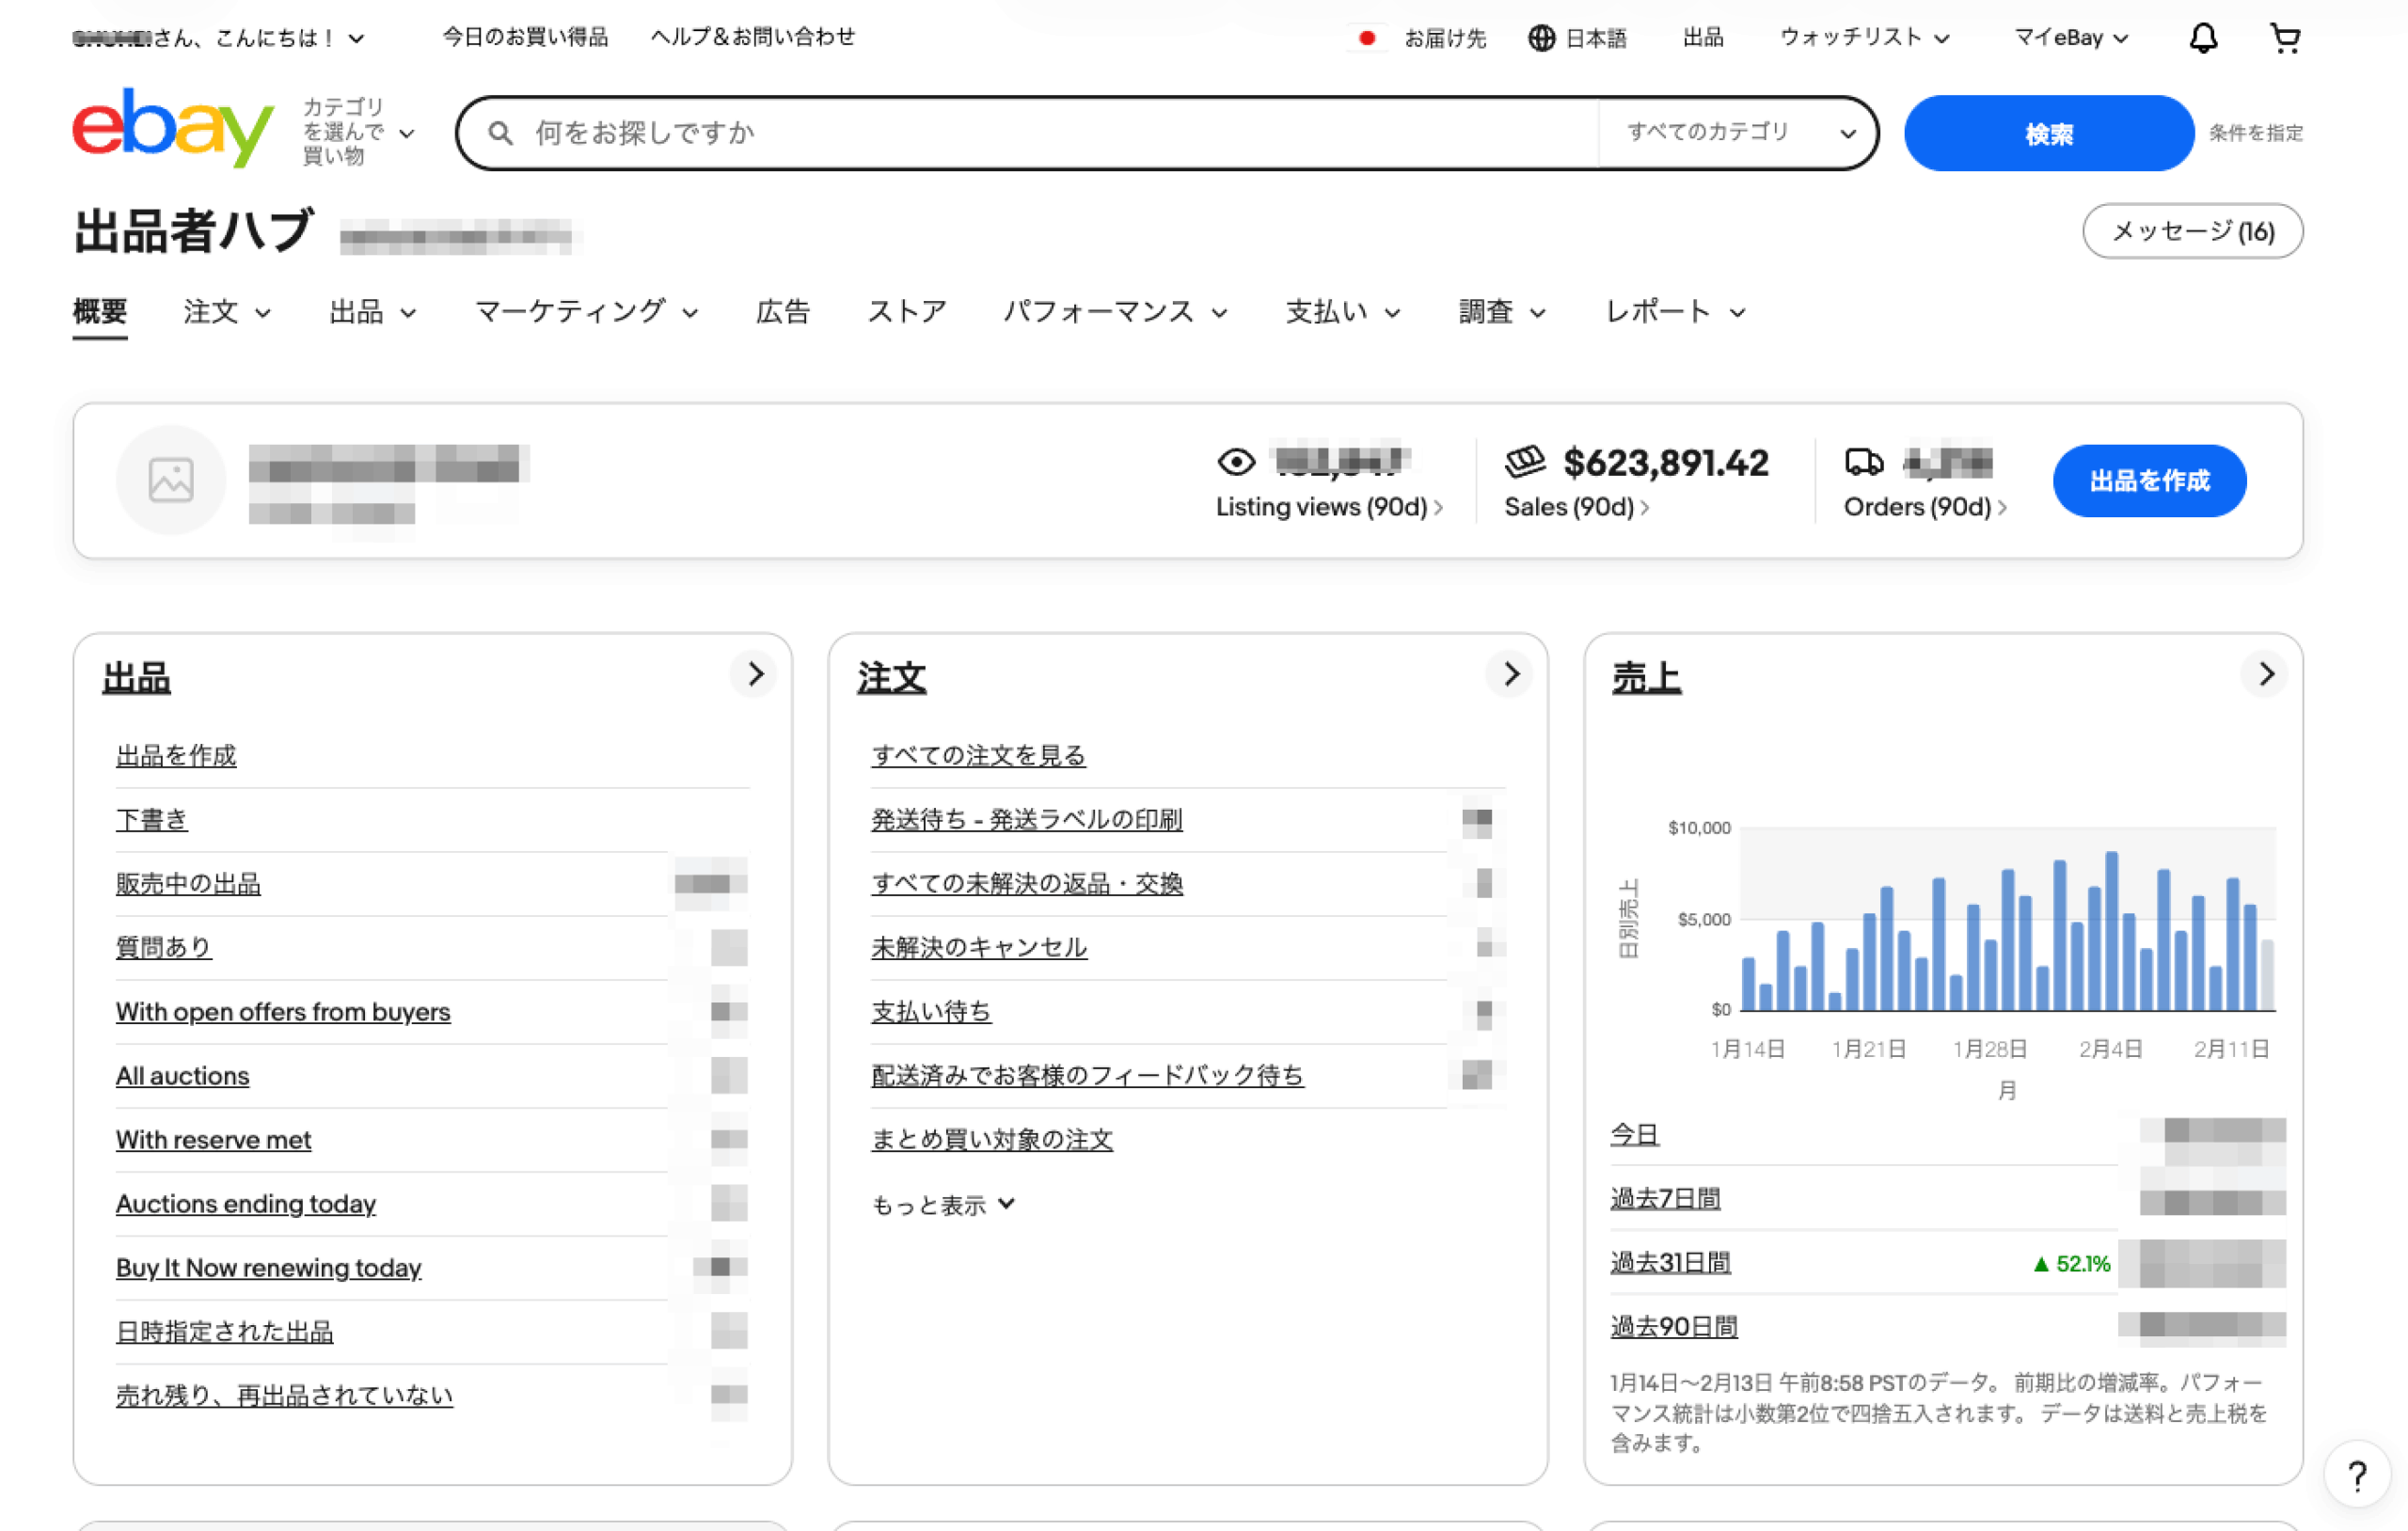Expand the マイeBay dropdown

coord(2068,37)
